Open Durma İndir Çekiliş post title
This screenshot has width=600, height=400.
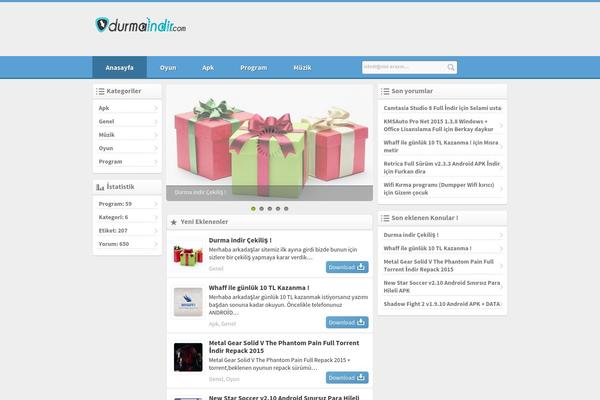(x=240, y=240)
